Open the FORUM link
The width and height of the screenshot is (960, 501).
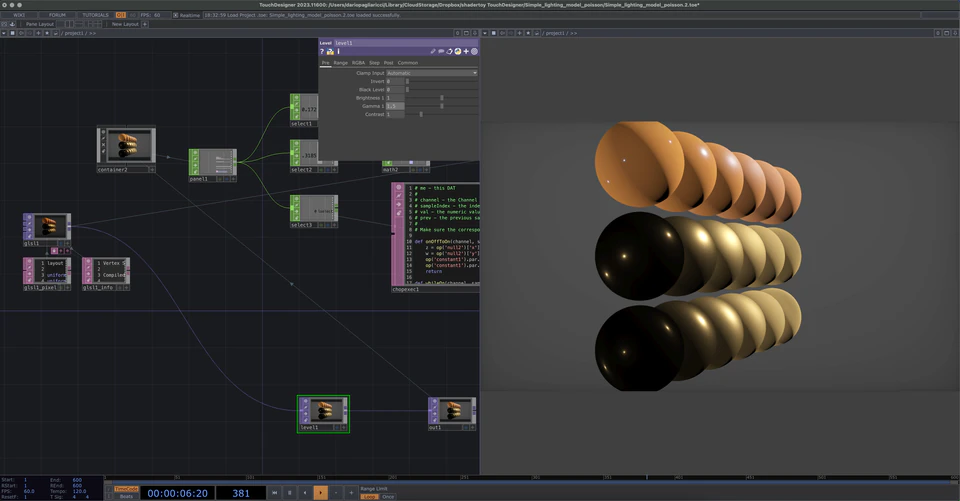(57, 15)
